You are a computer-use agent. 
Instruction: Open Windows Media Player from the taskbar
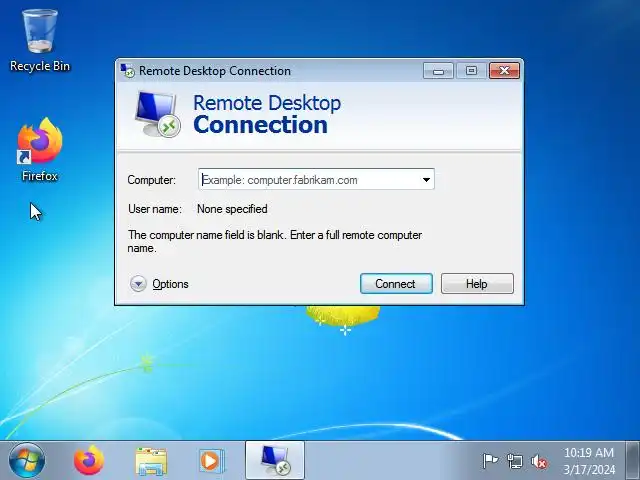click(x=211, y=461)
